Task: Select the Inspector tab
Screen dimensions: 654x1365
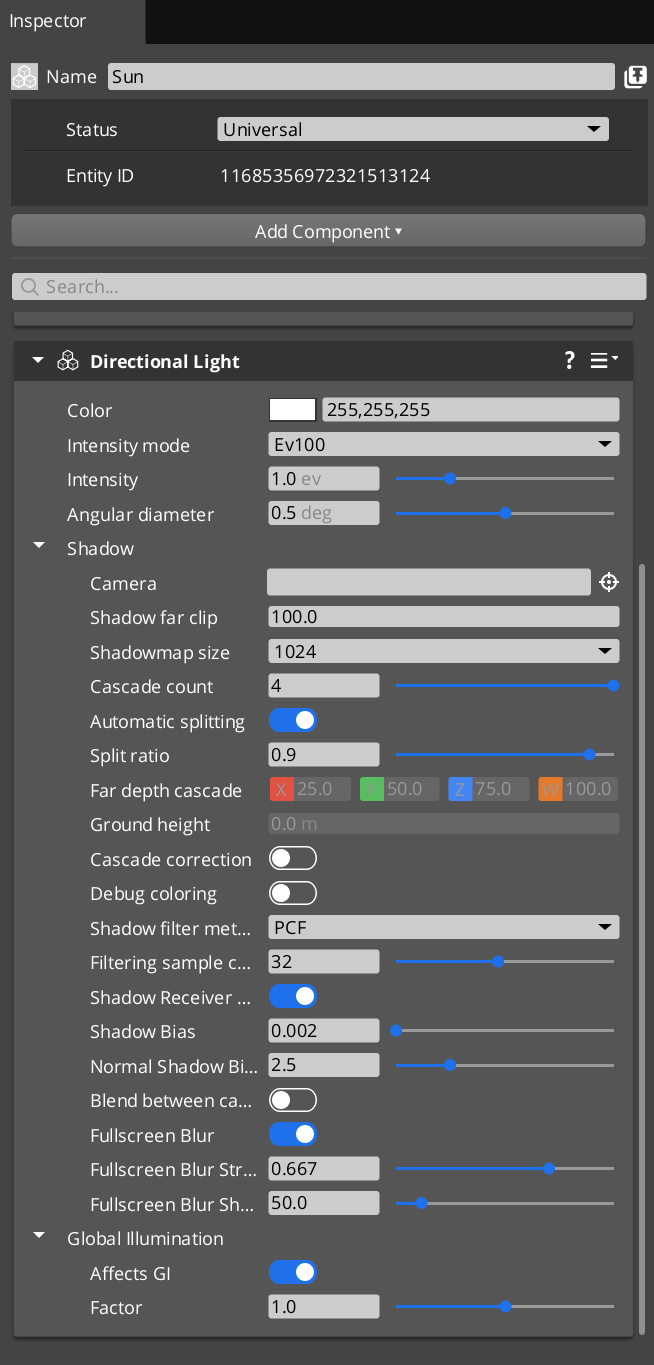Action: pyautogui.click(x=48, y=21)
